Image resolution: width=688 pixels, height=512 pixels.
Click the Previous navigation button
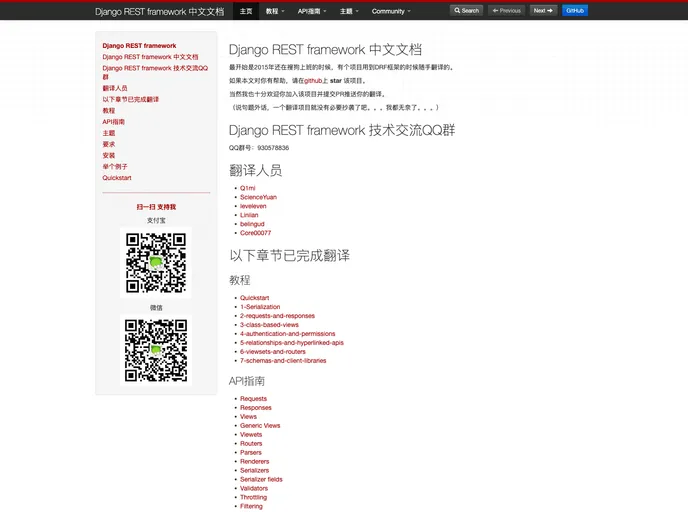[x=506, y=11]
